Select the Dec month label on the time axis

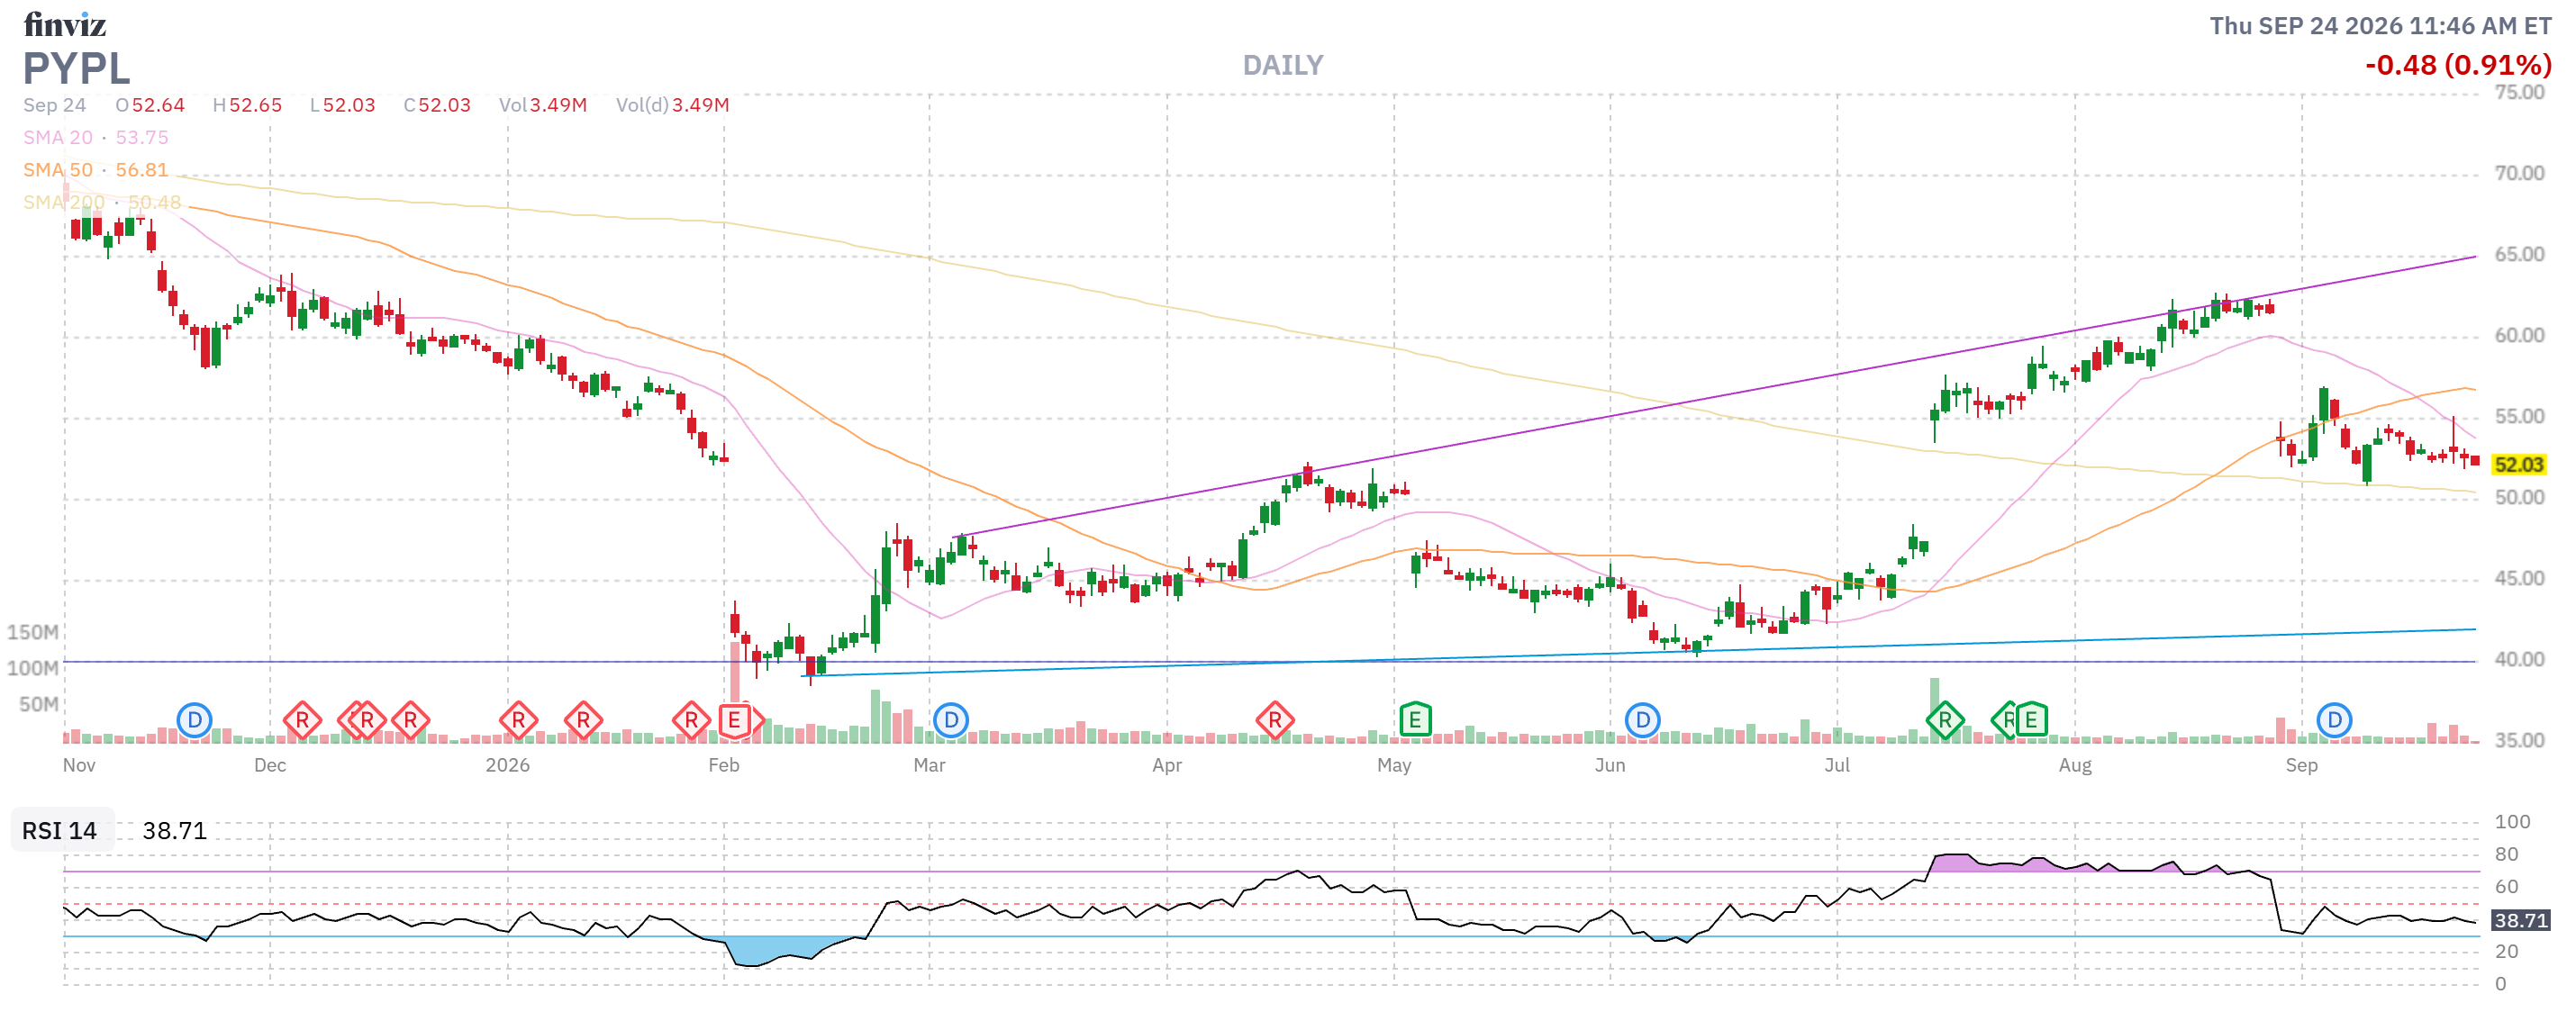pyautogui.click(x=270, y=765)
